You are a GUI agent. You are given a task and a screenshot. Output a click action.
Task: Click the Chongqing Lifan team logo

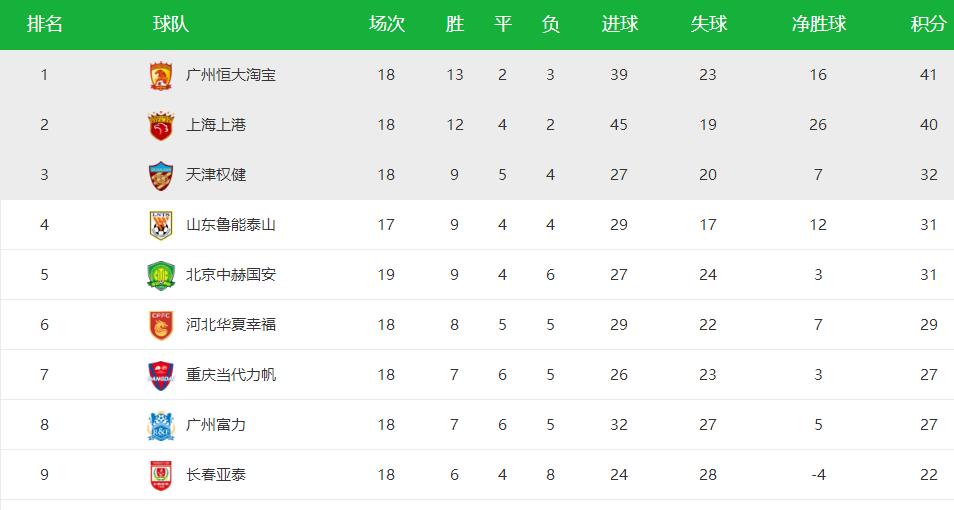coord(160,375)
